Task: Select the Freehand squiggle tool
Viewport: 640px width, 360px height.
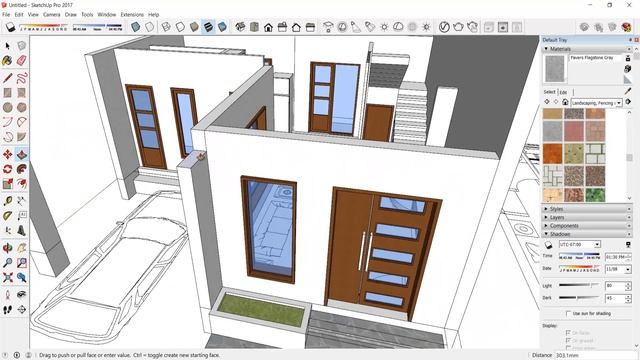Action: point(22,78)
